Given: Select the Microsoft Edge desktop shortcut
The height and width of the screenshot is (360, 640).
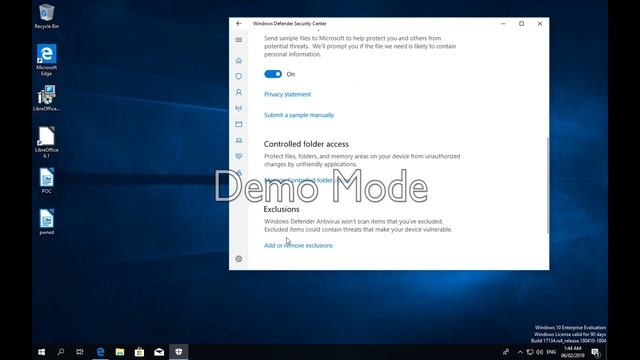Looking at the screenshot, I should pyautogui.click(x=47, y=60).
